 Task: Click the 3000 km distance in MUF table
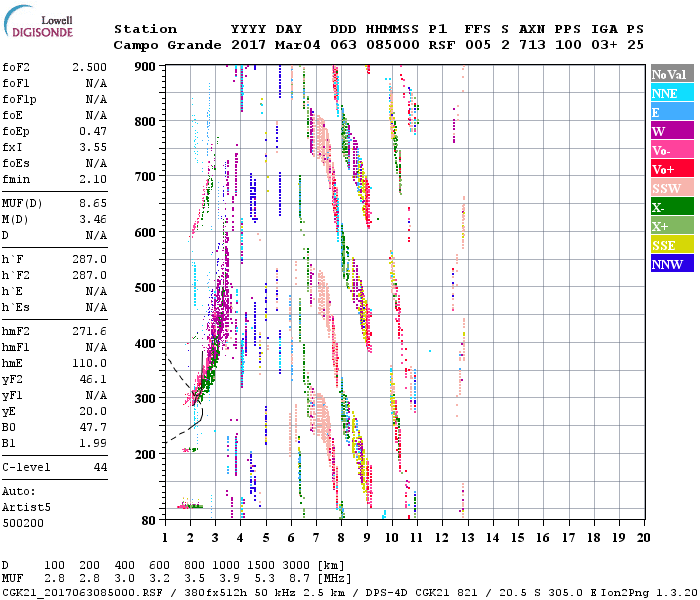tap(296, 566)
